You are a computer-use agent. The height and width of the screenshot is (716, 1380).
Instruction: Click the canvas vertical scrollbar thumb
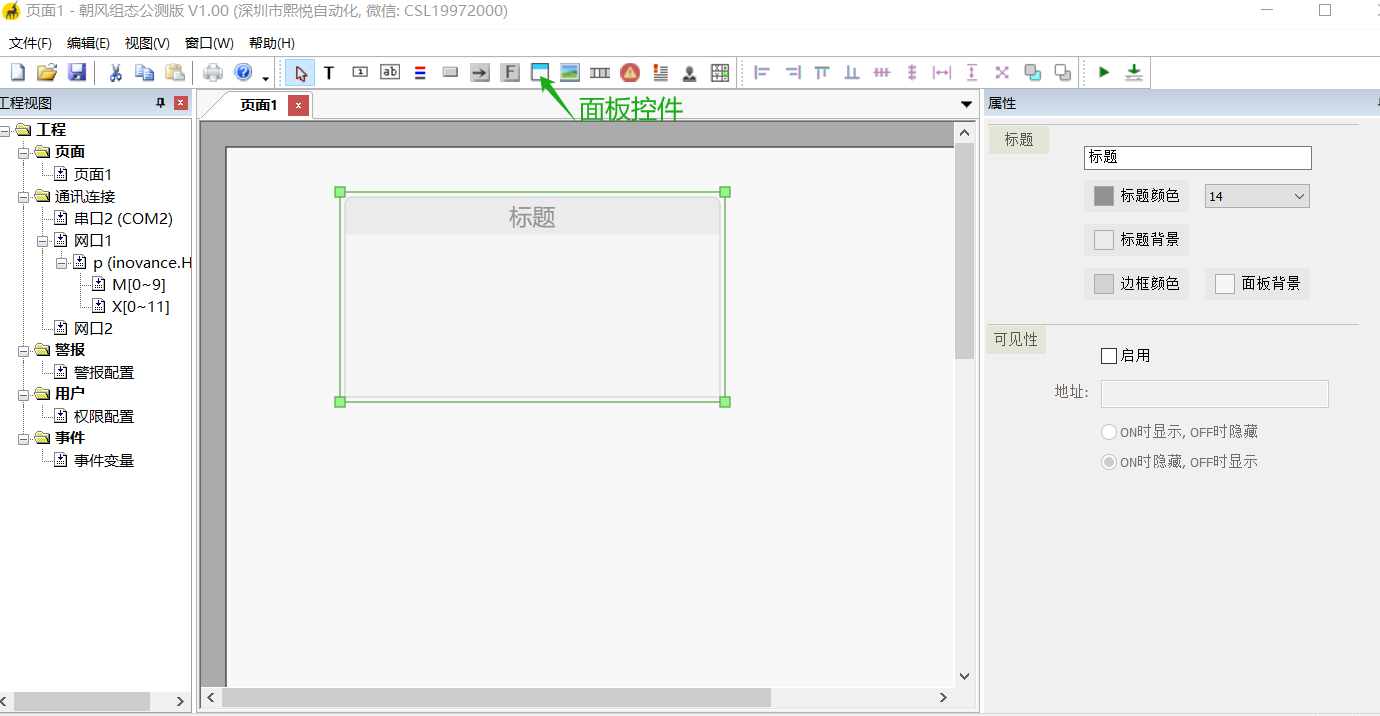(964, 251)
